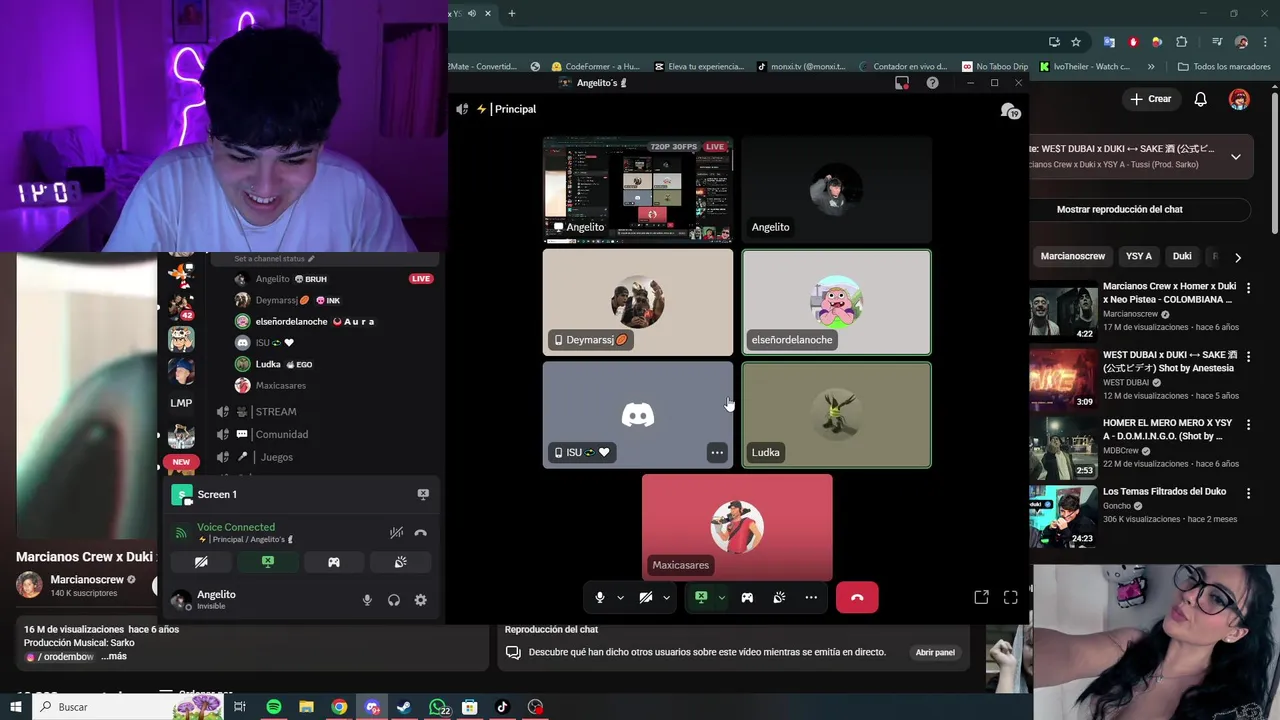Select the Deymarssj video tile
Screen dimensions: 1280x720
637,302
